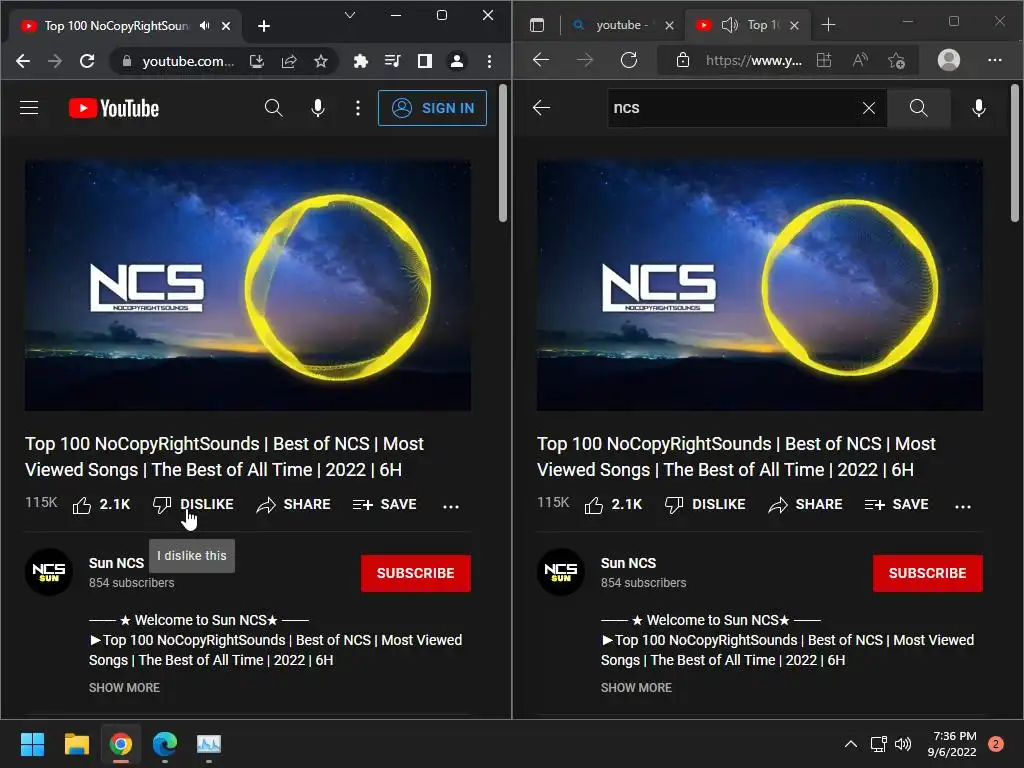This screenshot has width=1024, height=768.
Task: Click search magnifier button in Edge YouTube
Action: [x=918, y=108]
